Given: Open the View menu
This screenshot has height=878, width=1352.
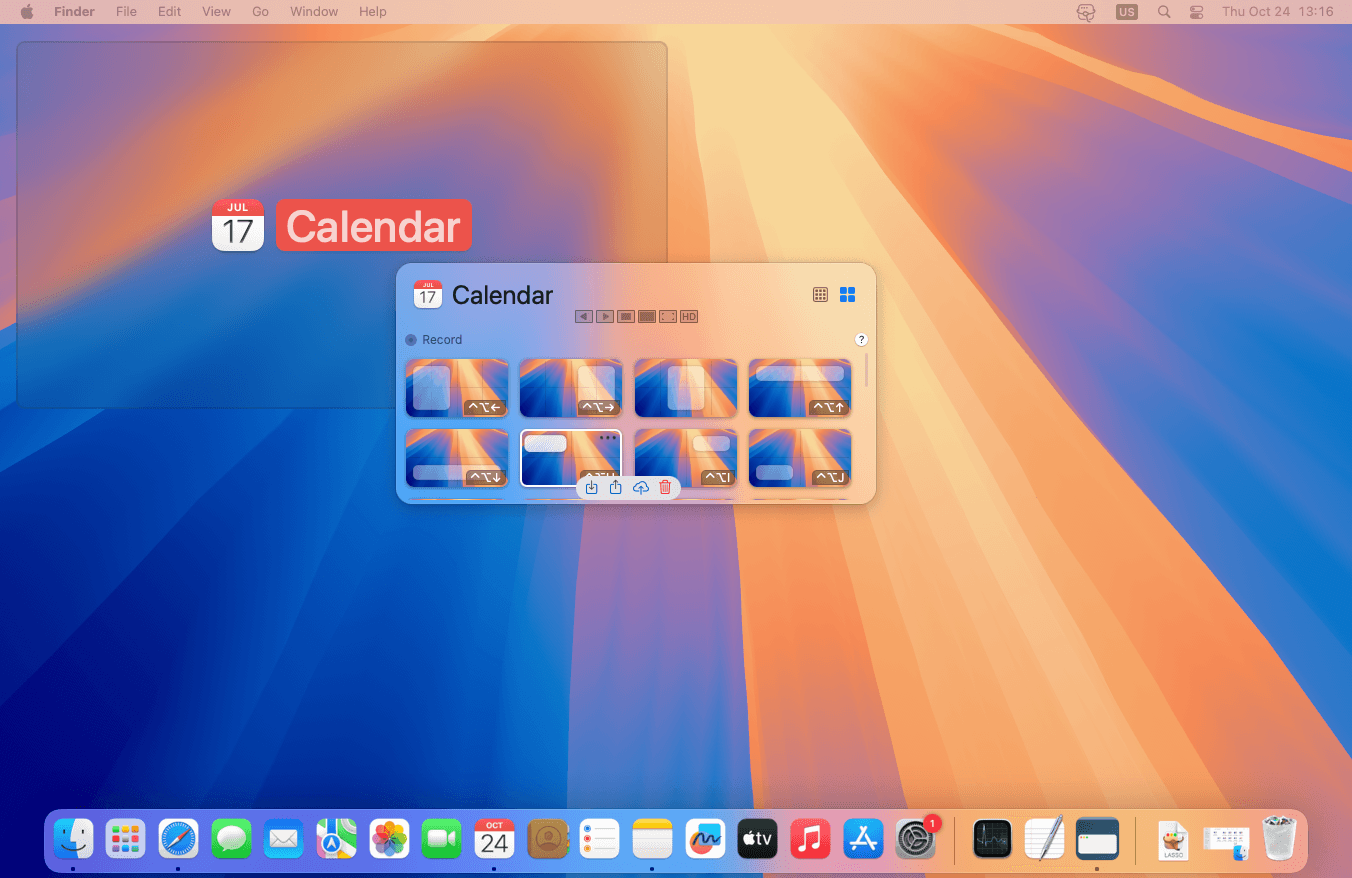Looking at the screenshot, I should point(216,12).
